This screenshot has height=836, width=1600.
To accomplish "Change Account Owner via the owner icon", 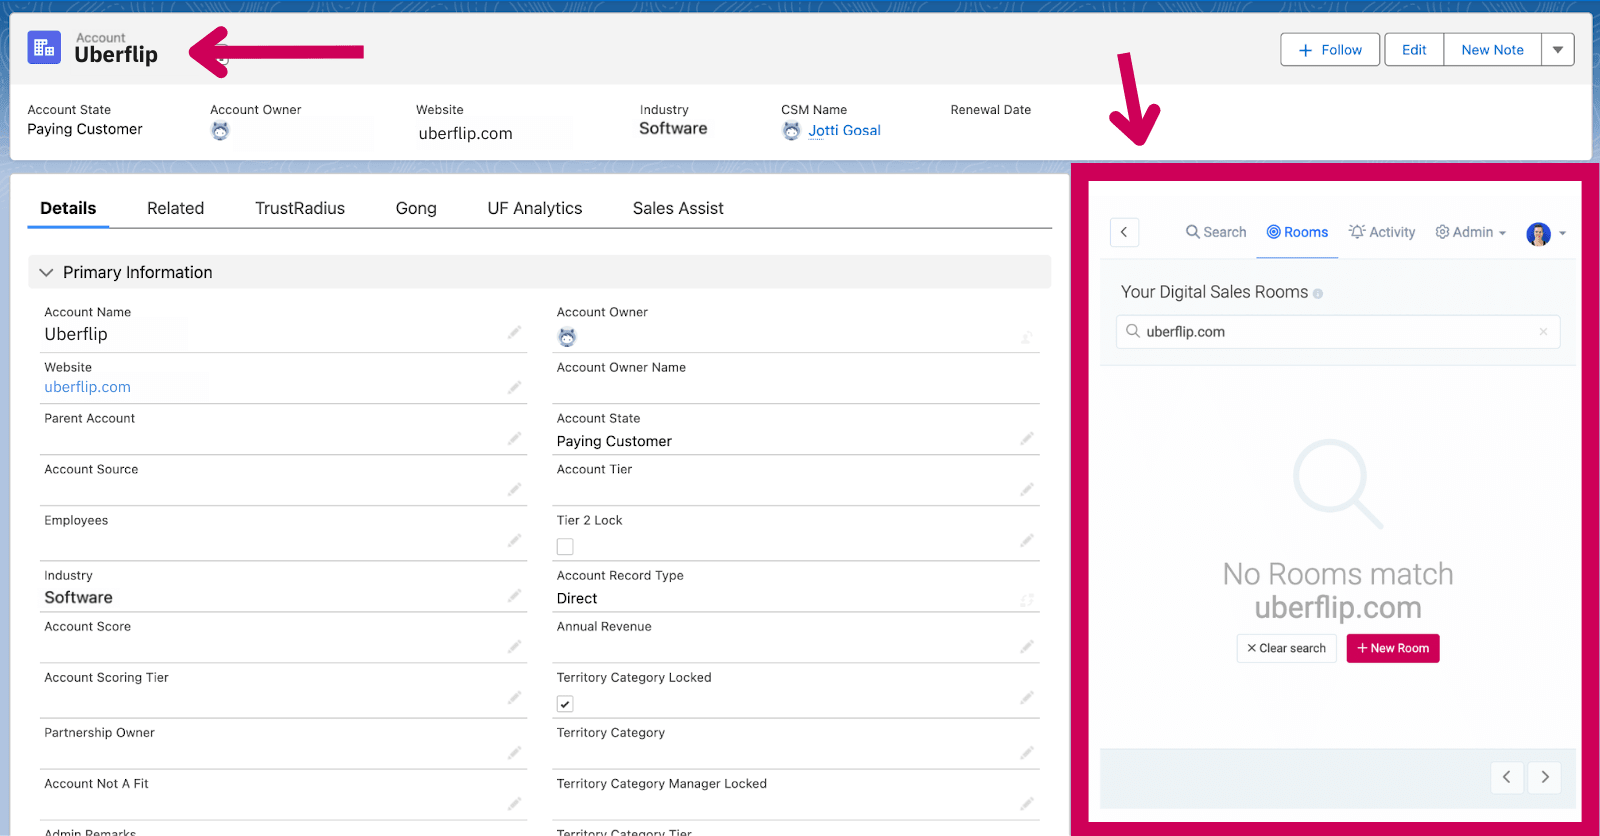I will coord(1027,337).
